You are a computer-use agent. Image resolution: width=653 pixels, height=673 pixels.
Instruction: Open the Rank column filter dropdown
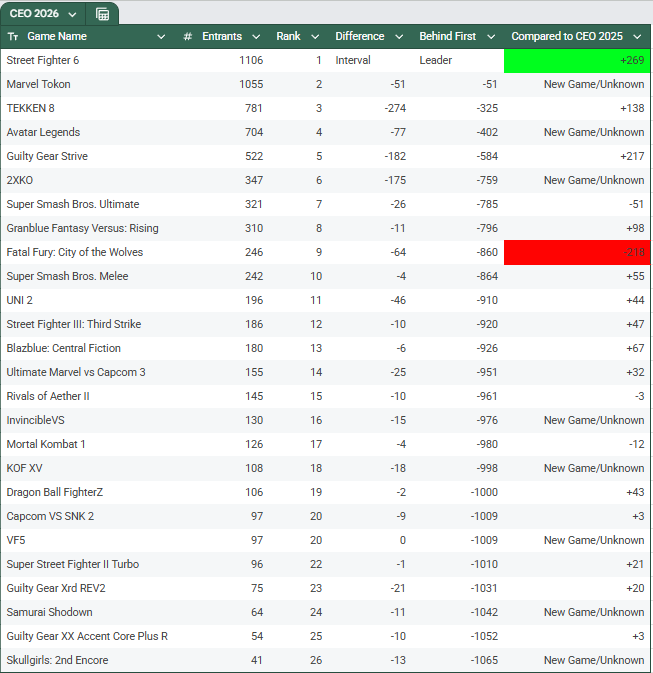tap(315, 37)
